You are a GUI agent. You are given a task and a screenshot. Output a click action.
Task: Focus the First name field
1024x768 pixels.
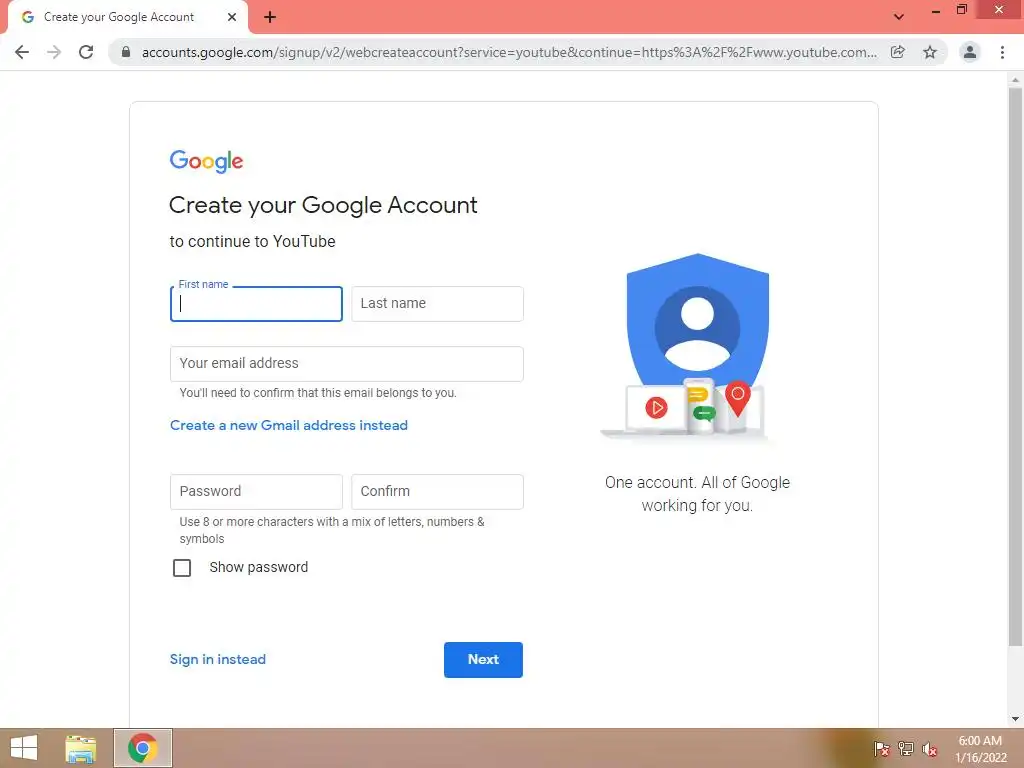256,304
